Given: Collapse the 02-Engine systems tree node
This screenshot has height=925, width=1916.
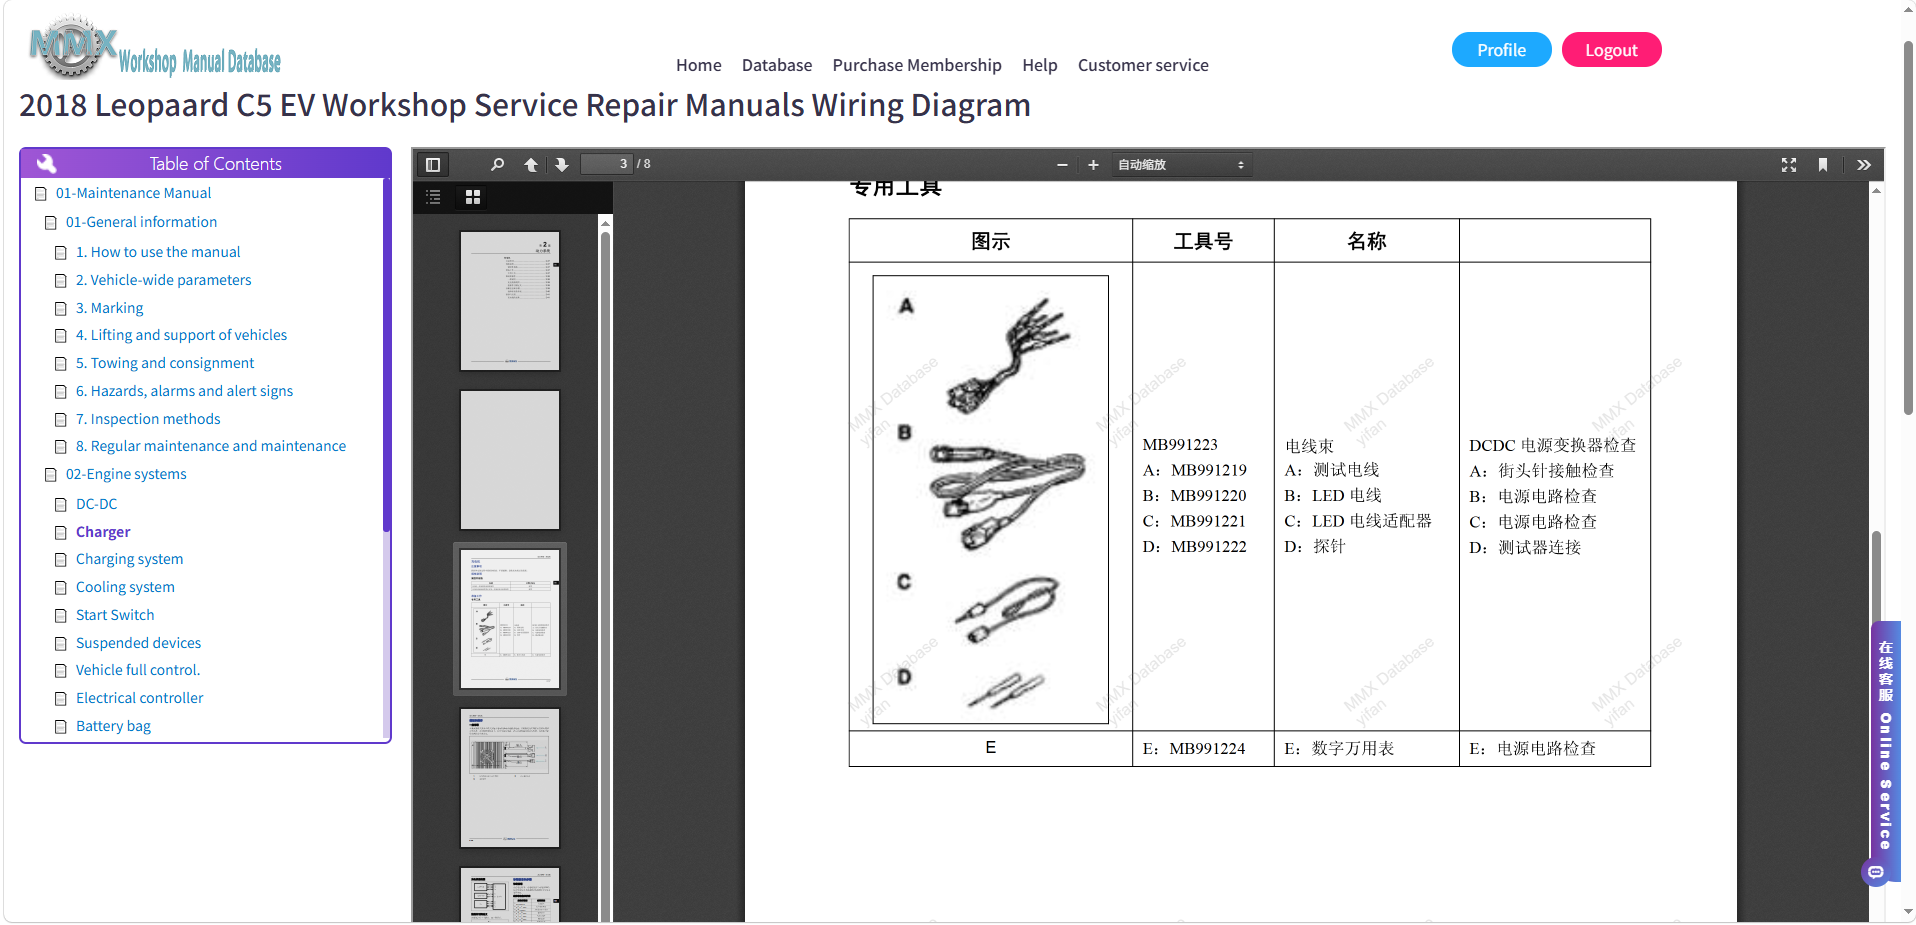Looking at the screenshot, I should 51,475.
